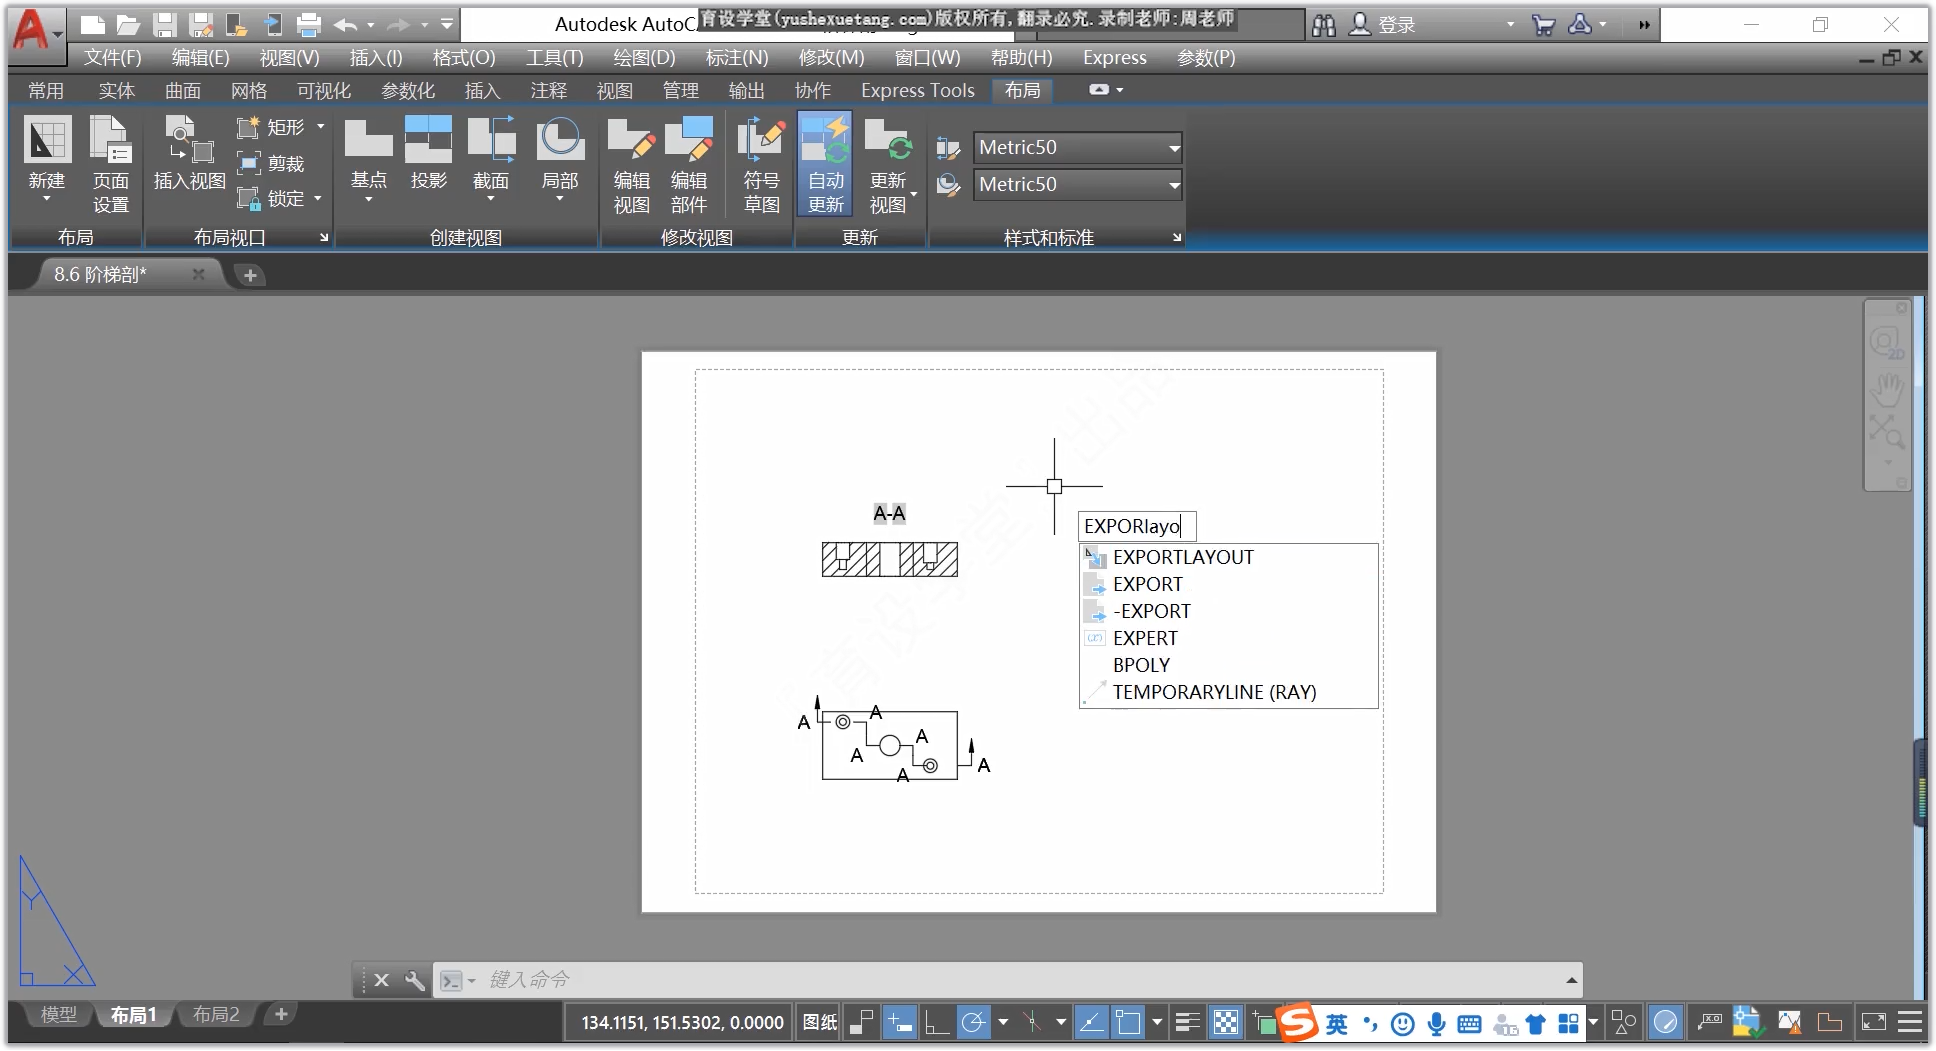The height and width of the screenshot is (1051, 1936).
Task: Toggle dynamic input in status bar
Action: pyautogui.click(x=899, y=1022)
